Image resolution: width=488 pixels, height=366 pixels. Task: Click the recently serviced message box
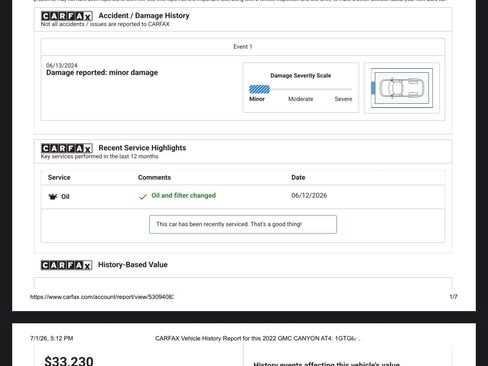pos(243,224)
